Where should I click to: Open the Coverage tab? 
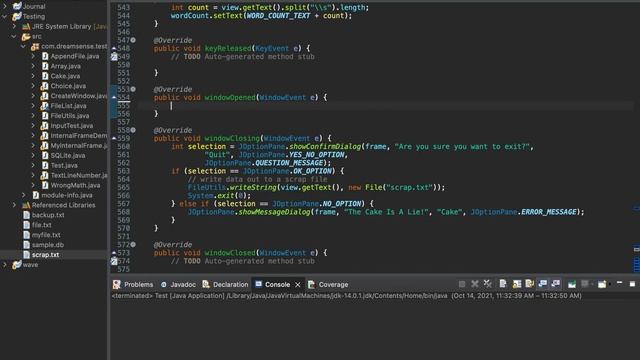point(328,284)
